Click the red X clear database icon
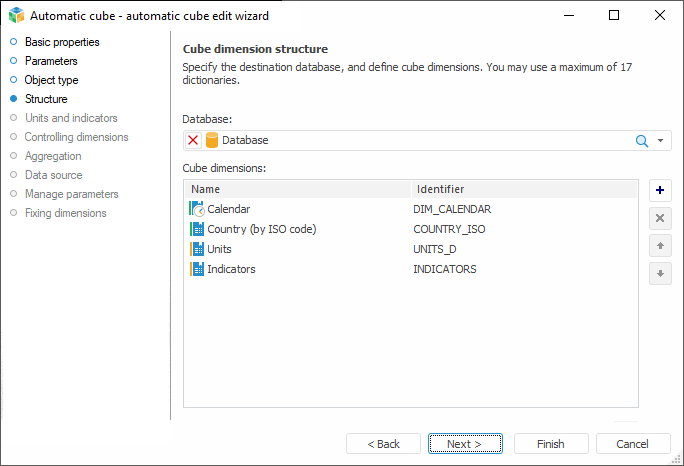 pyautogui.click(x=193, y=141)
